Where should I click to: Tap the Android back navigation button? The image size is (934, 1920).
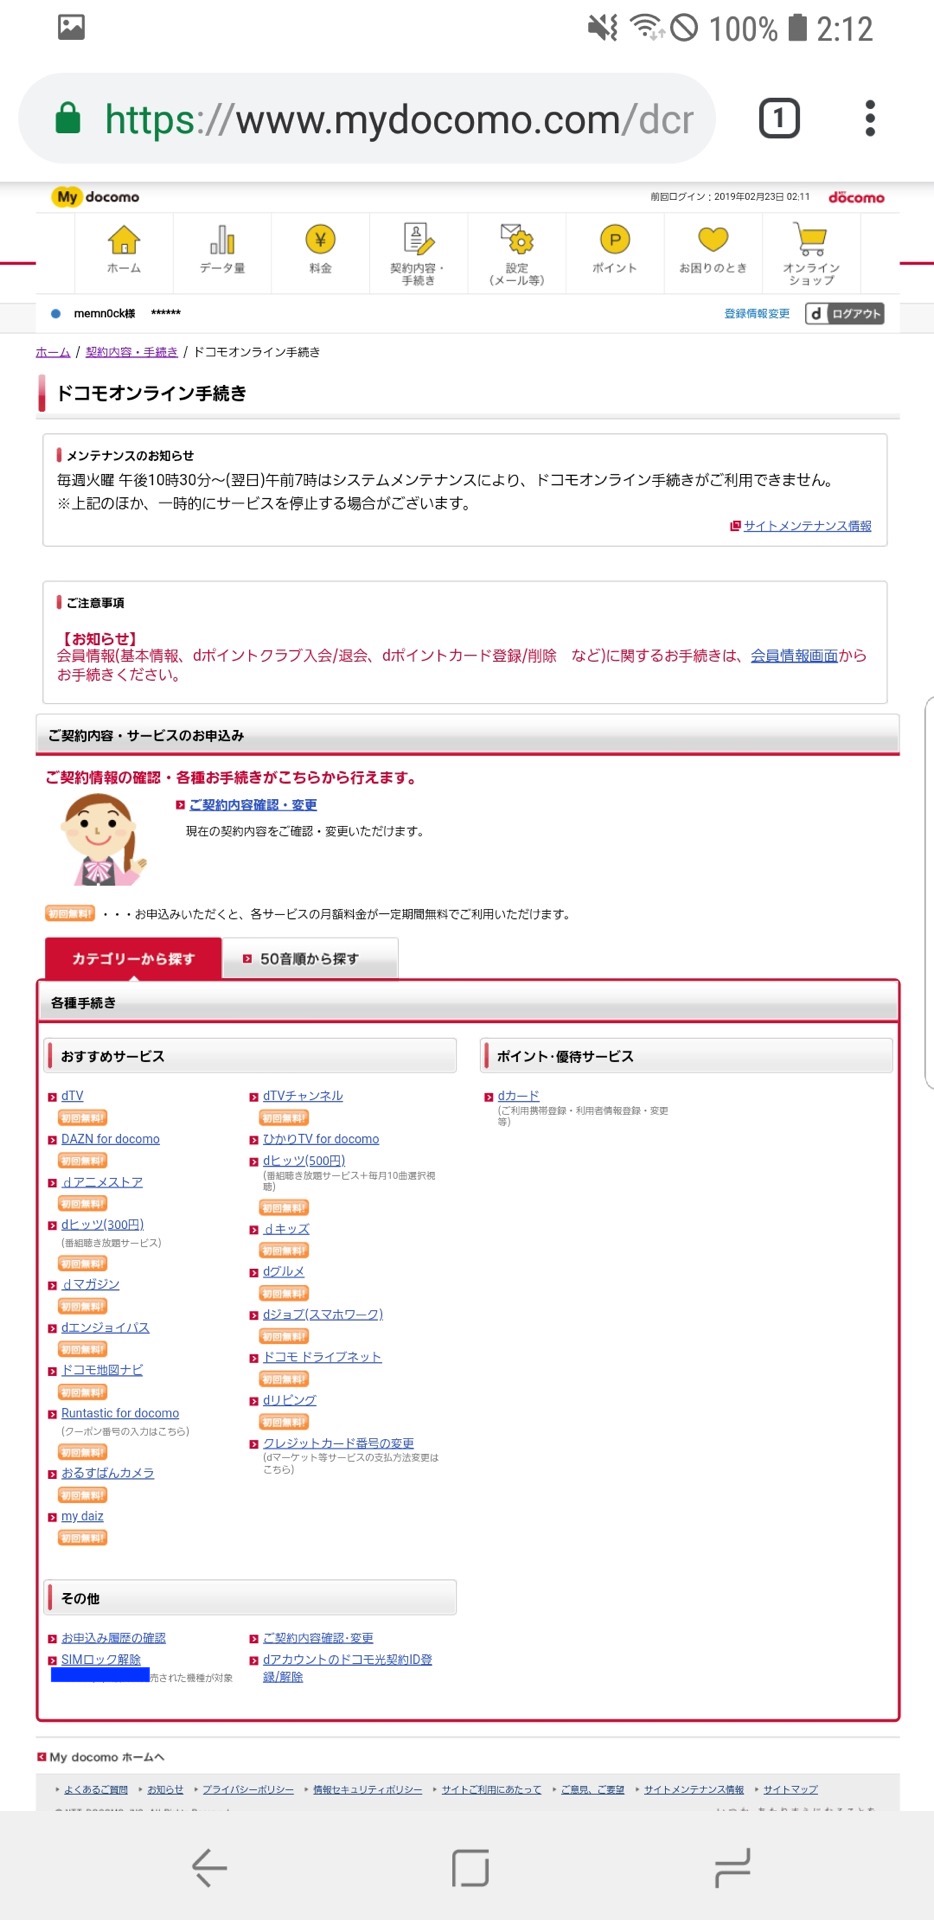tap(209, 1867)
